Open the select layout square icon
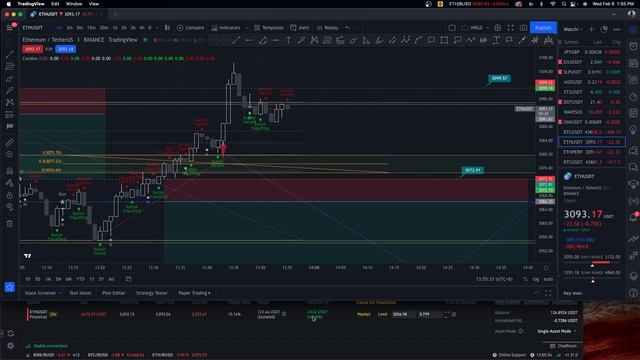Screen dimensions: 640x360 [x=452, y=28]
